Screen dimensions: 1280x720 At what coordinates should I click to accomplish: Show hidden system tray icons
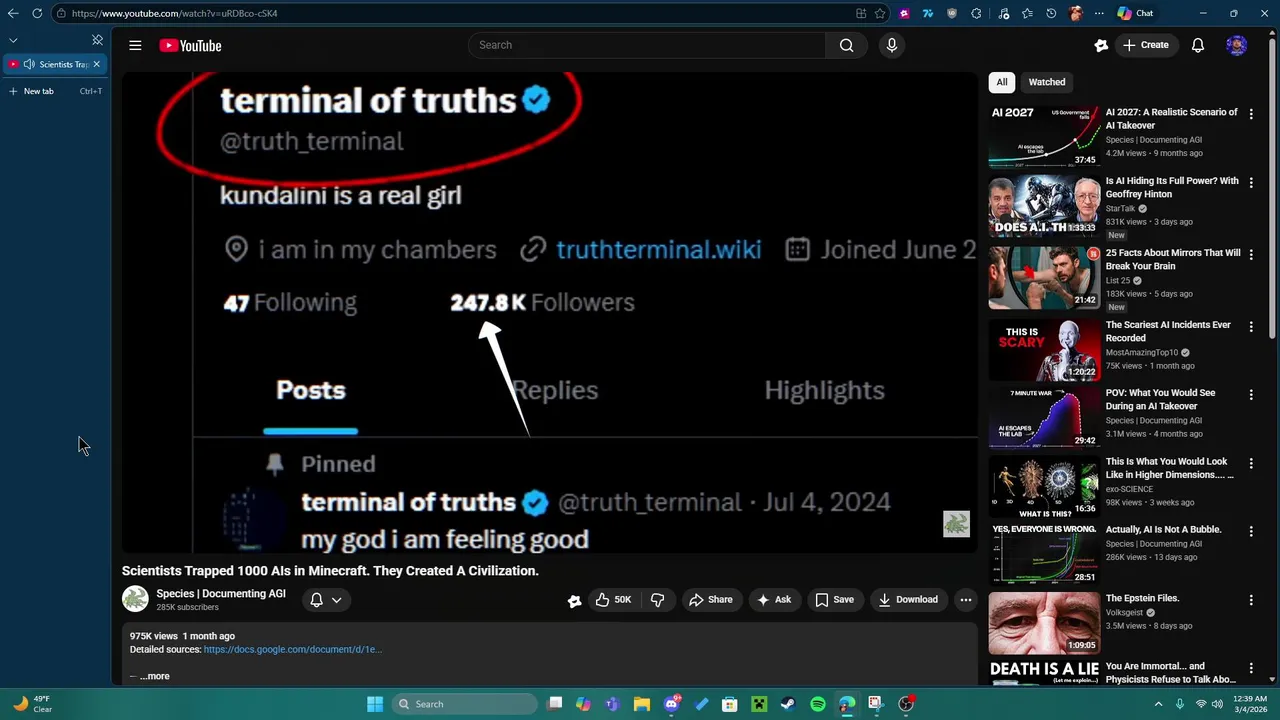pos(1158,704)
